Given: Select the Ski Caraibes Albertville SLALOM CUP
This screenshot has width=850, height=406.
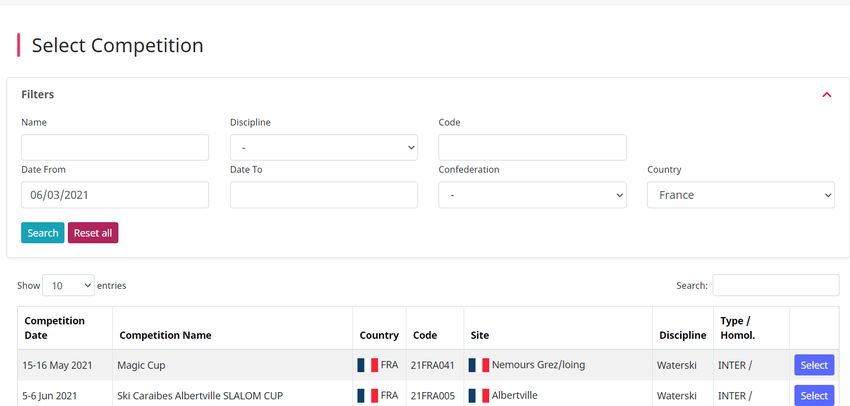Looking at the screenshot, I should pos(814,395).
